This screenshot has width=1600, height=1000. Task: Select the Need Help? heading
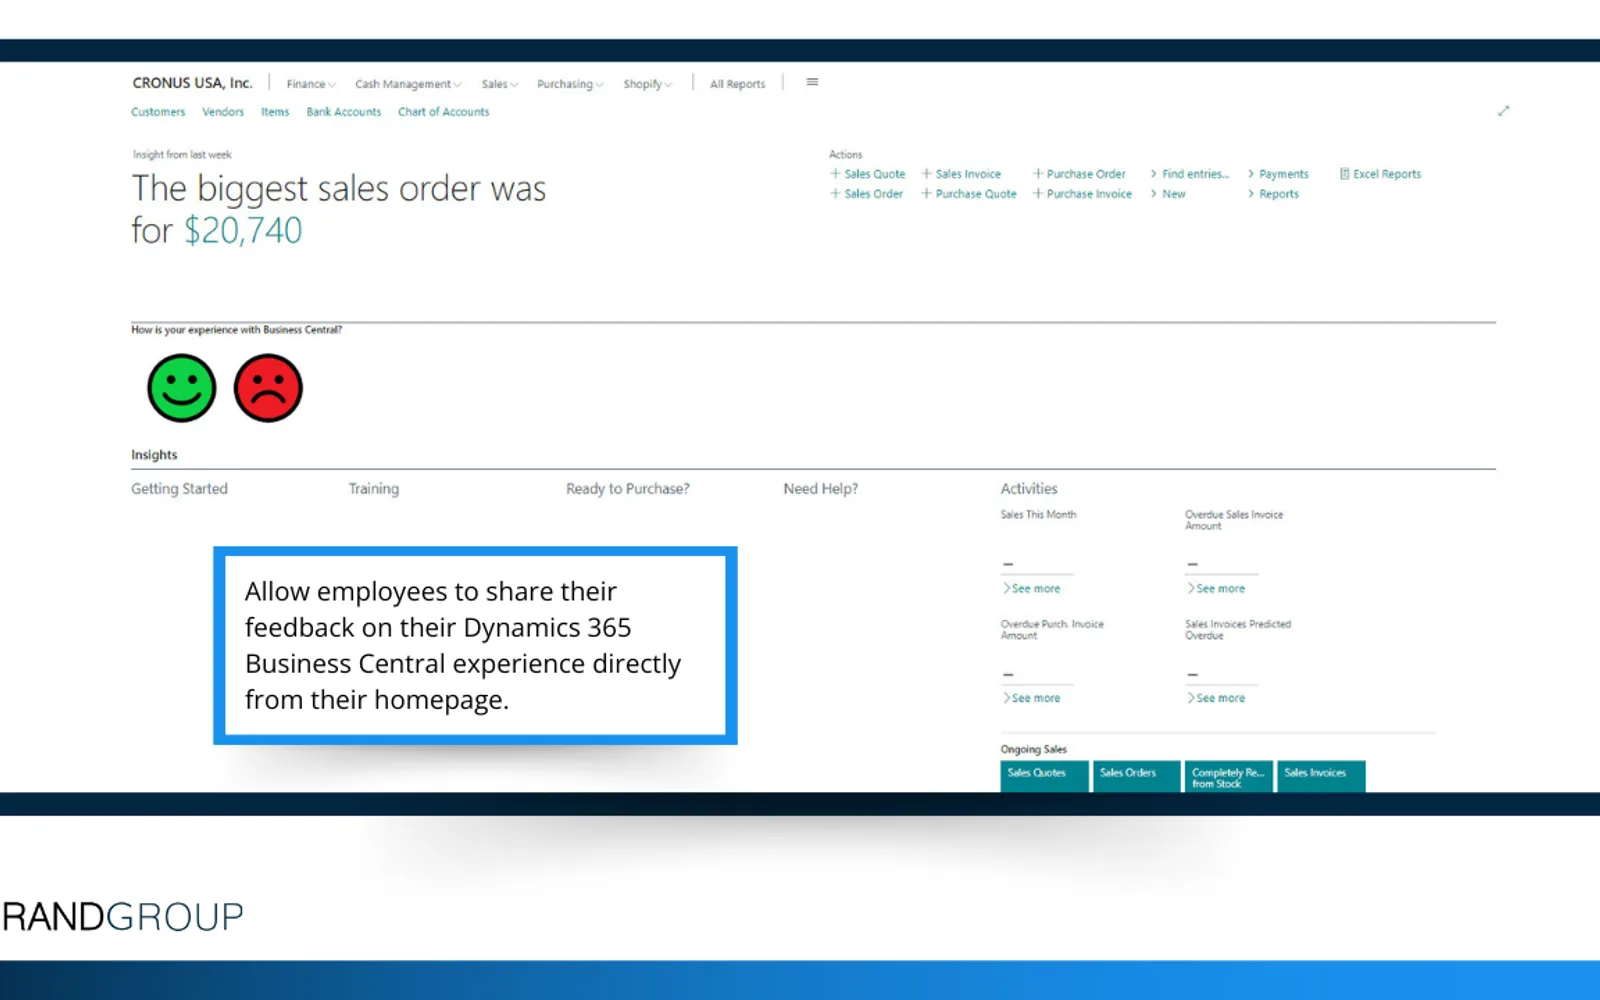click(821, 489)
